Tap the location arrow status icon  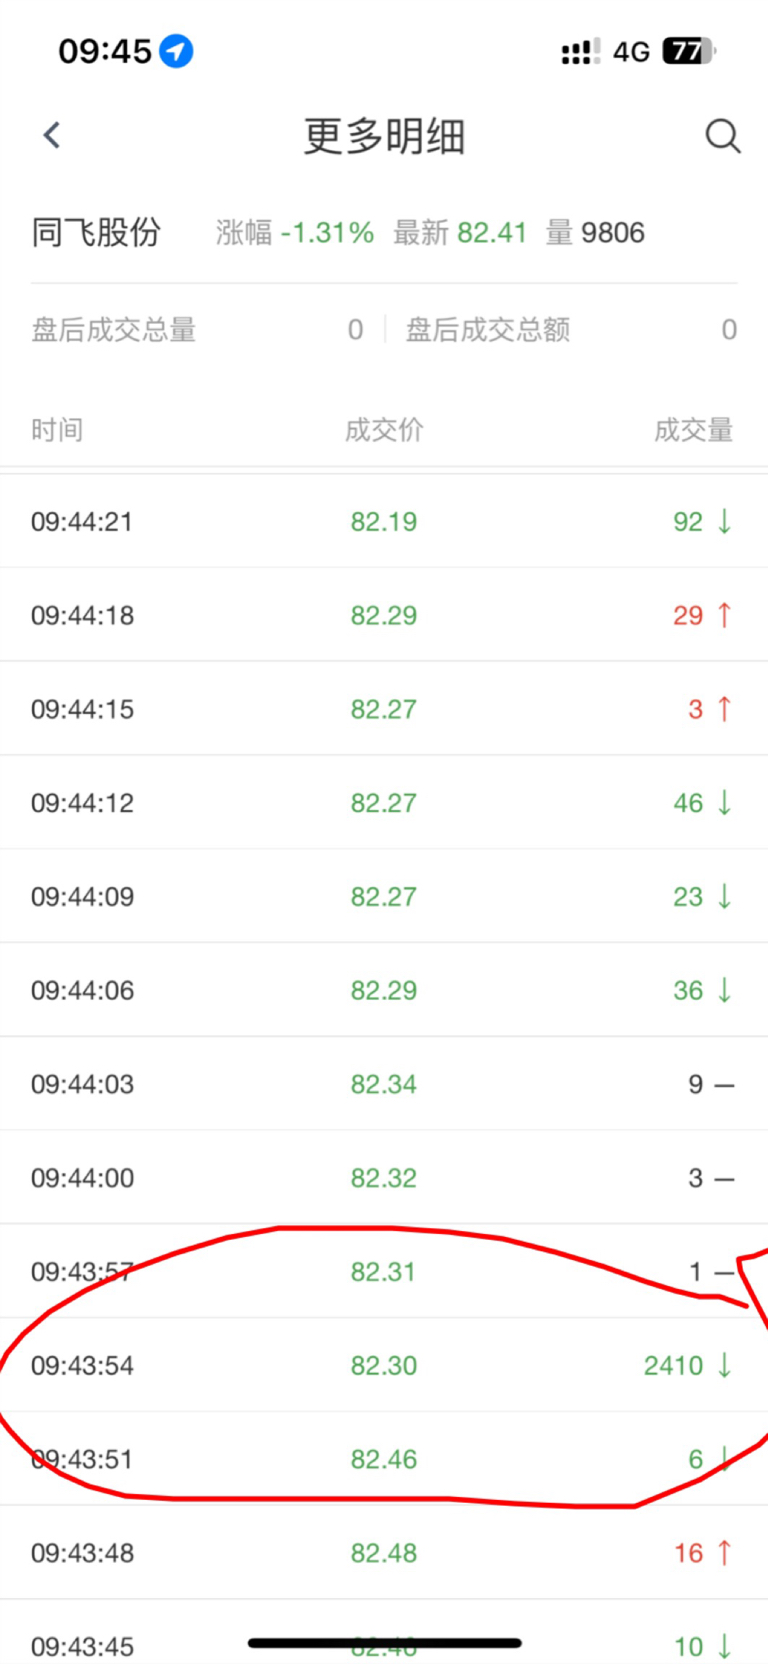coord(177,51)
